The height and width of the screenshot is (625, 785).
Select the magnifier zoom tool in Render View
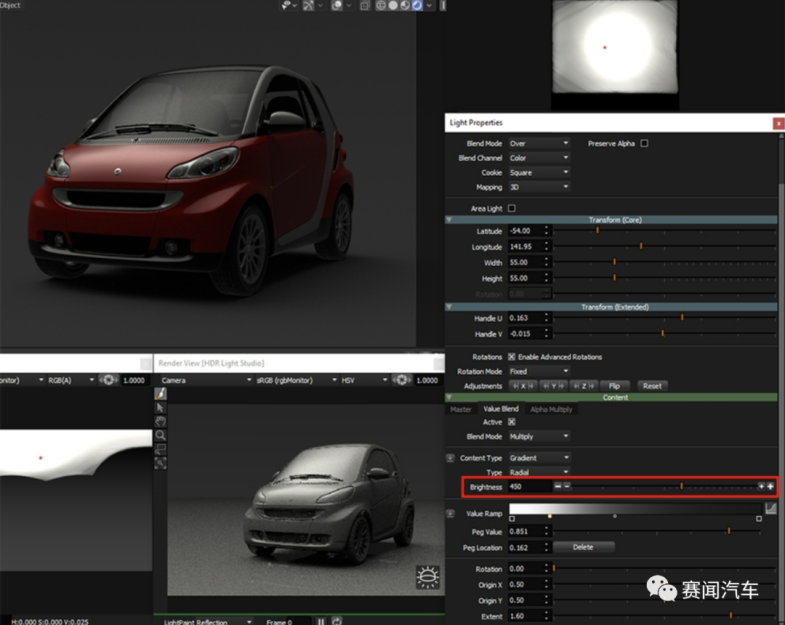161,435
